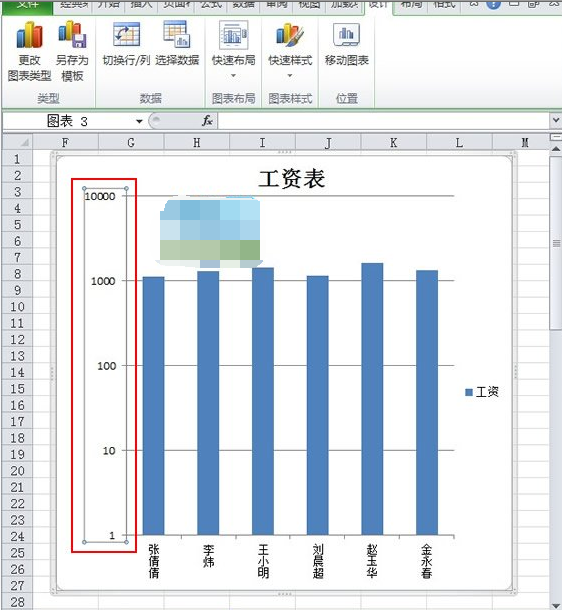Switch to the 格式 chart tools tab
This screenshot has width=562, height=610.
tap(444, 5)
